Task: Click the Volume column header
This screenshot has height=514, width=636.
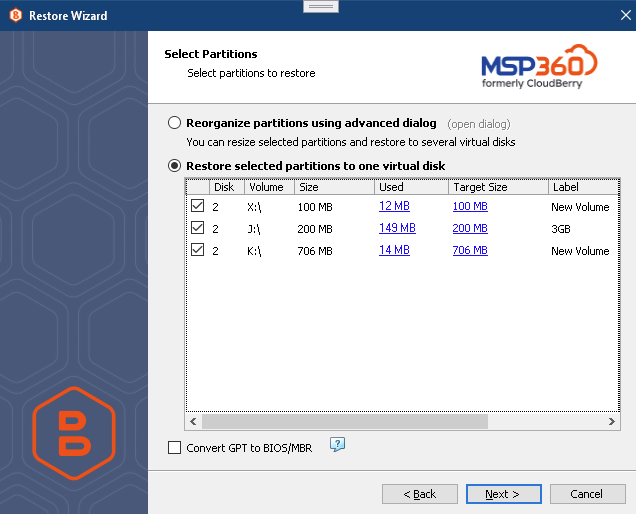Action: point(267,187)
